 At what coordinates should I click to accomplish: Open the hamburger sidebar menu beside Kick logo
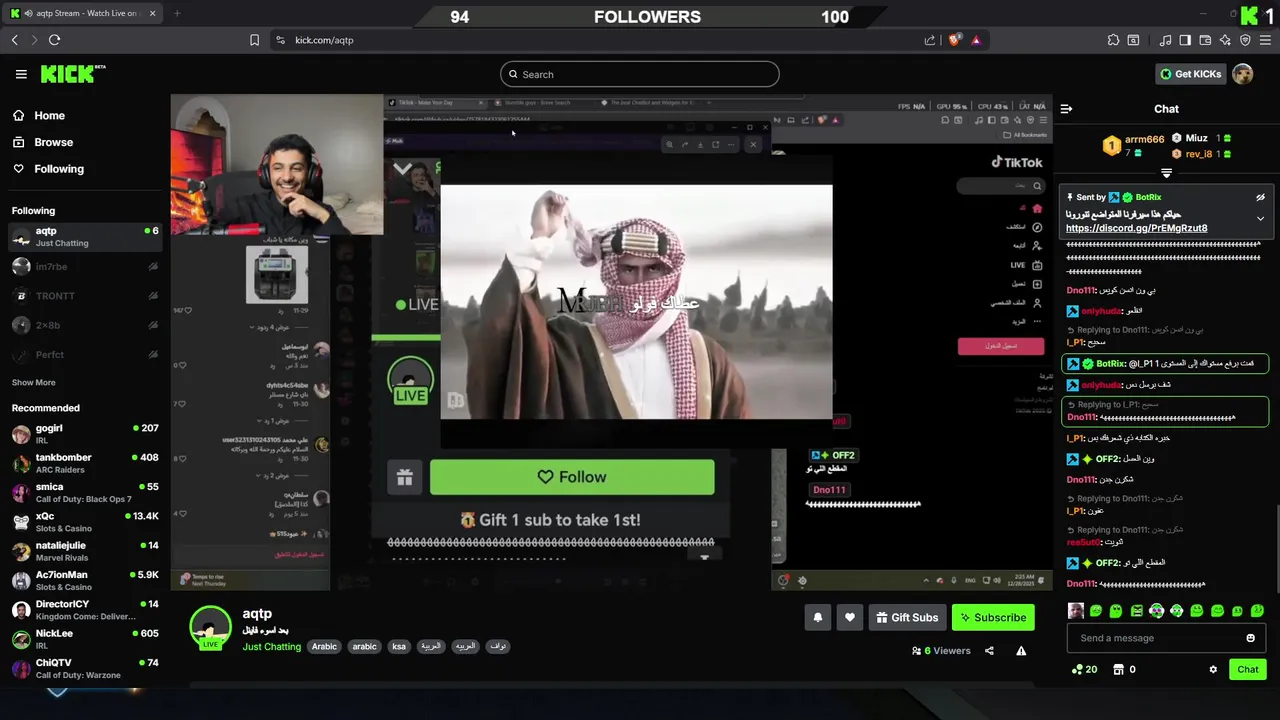point(21,74)
